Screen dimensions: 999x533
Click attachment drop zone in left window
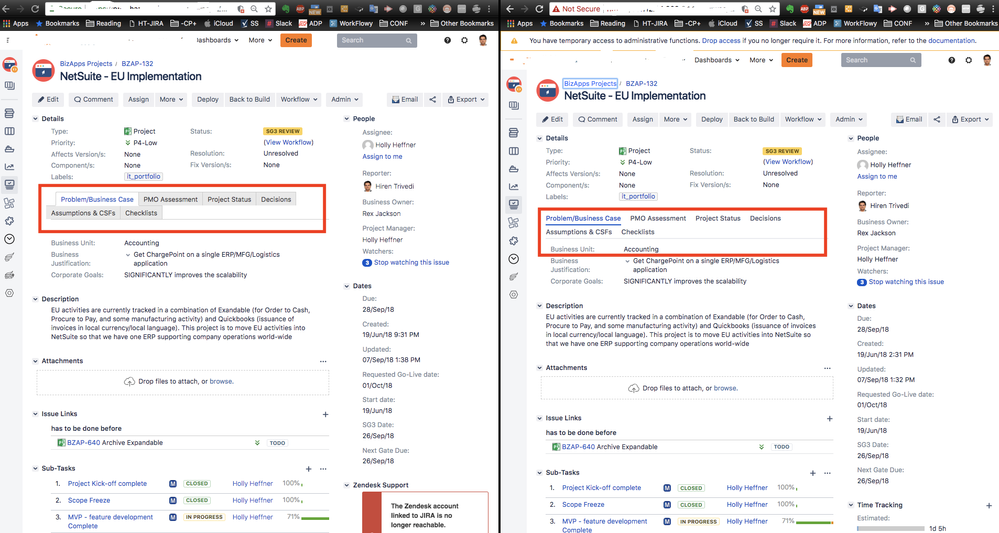click(x=183, y=381)
